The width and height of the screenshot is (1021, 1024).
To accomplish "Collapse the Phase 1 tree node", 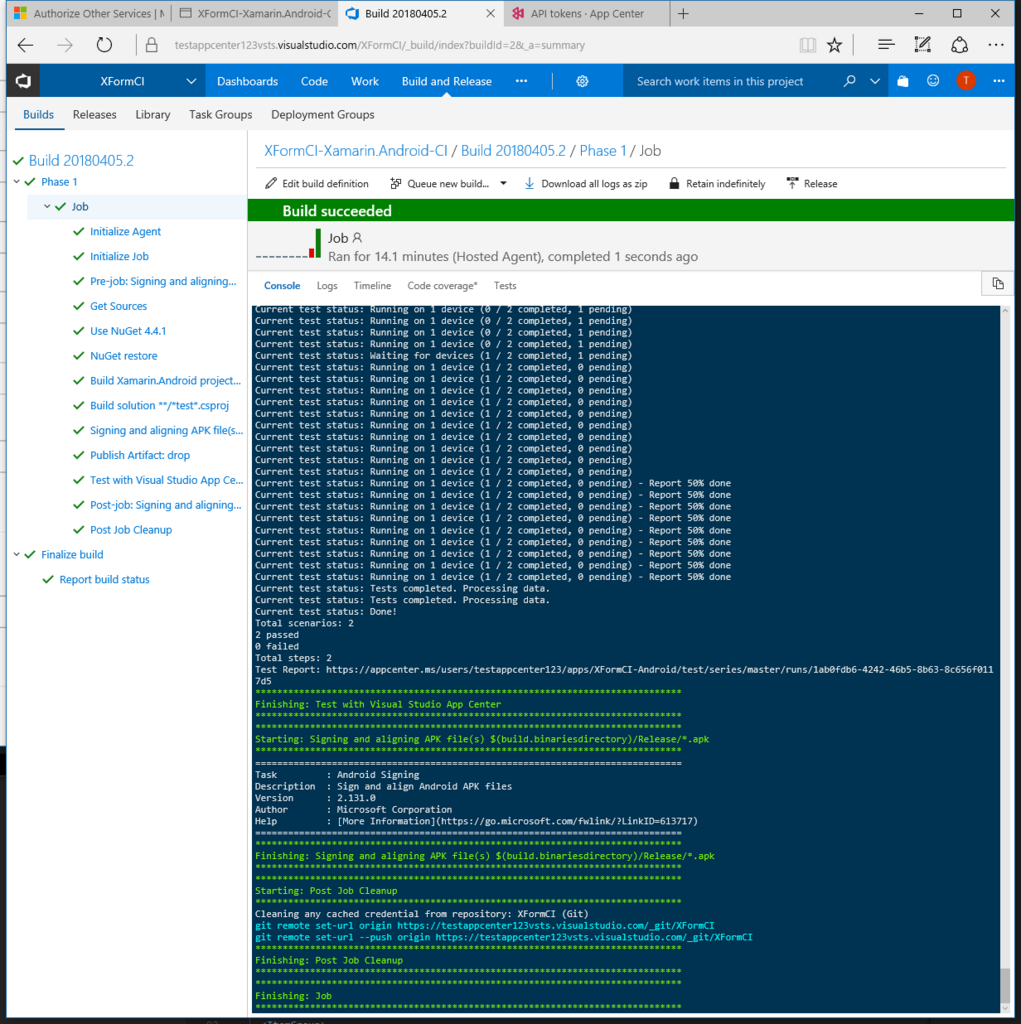I will point(16,182).
